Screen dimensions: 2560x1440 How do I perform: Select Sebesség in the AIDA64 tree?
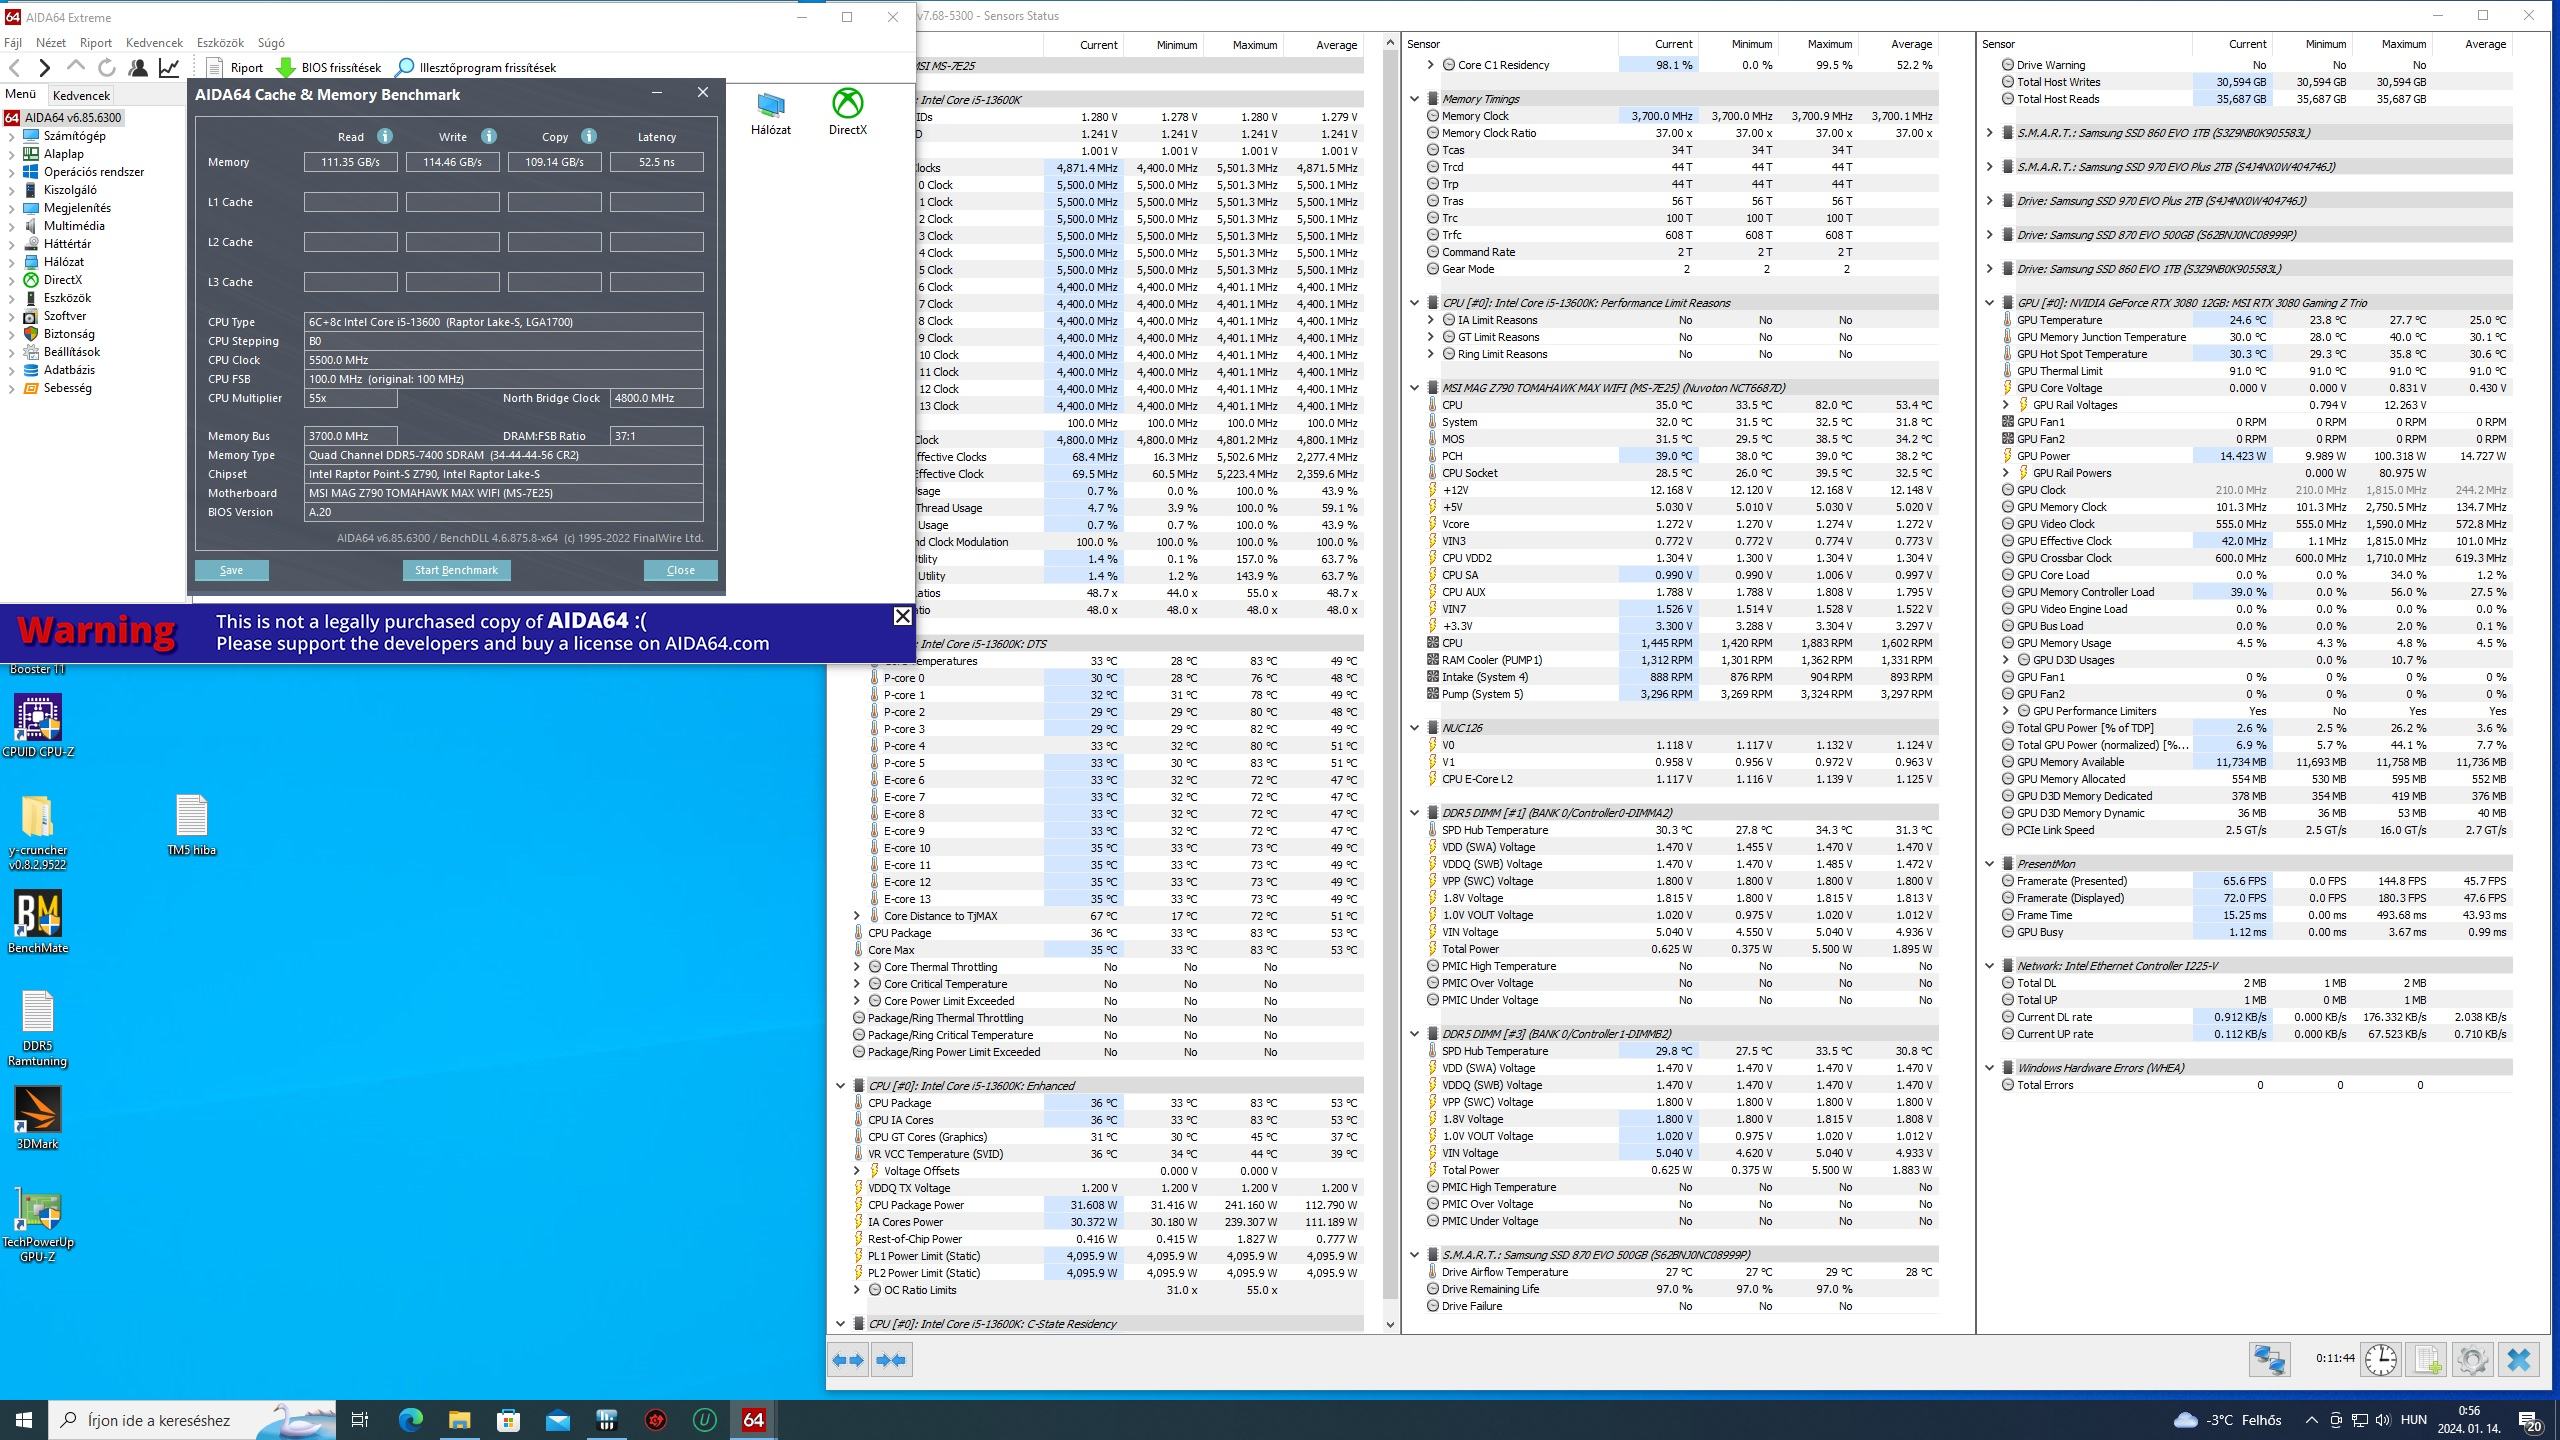click(x=67, y=388)
